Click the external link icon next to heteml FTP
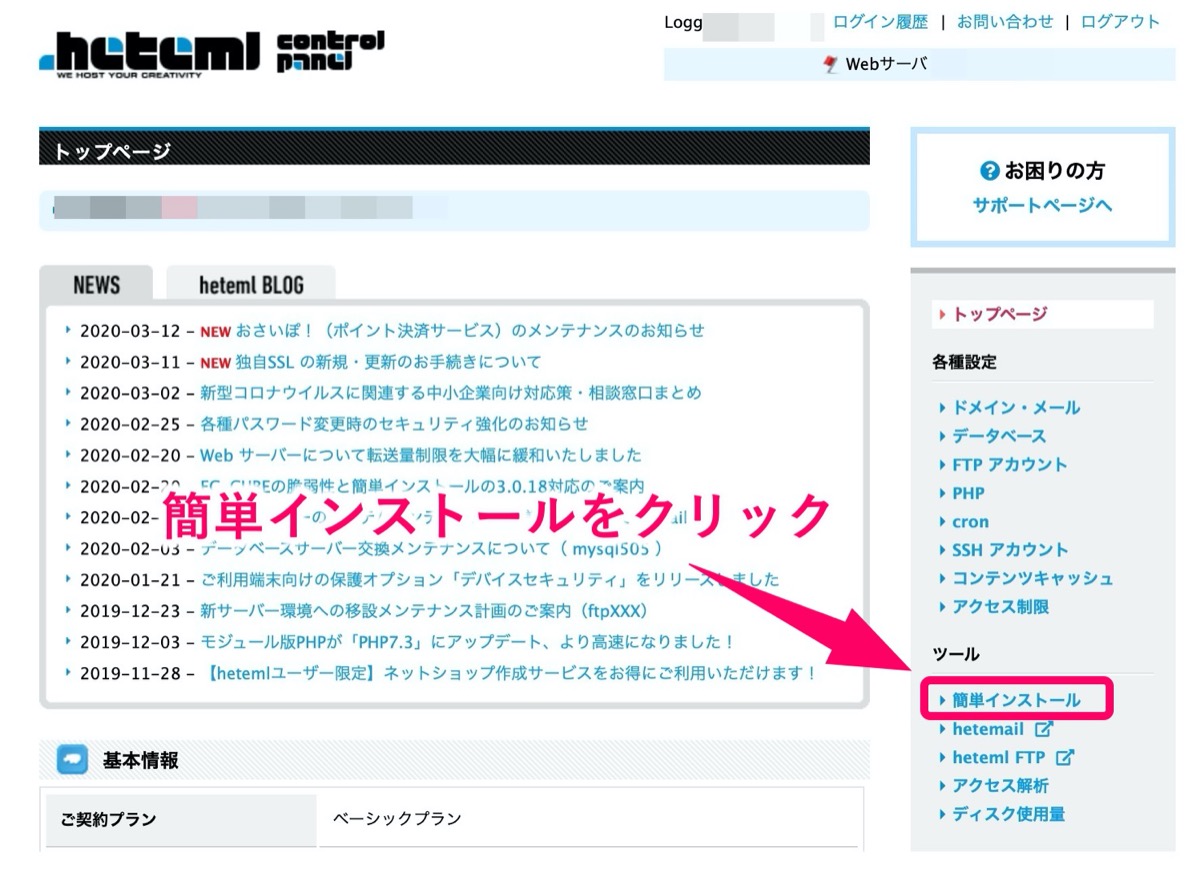1200x878 pixels. pos(1064,758)
